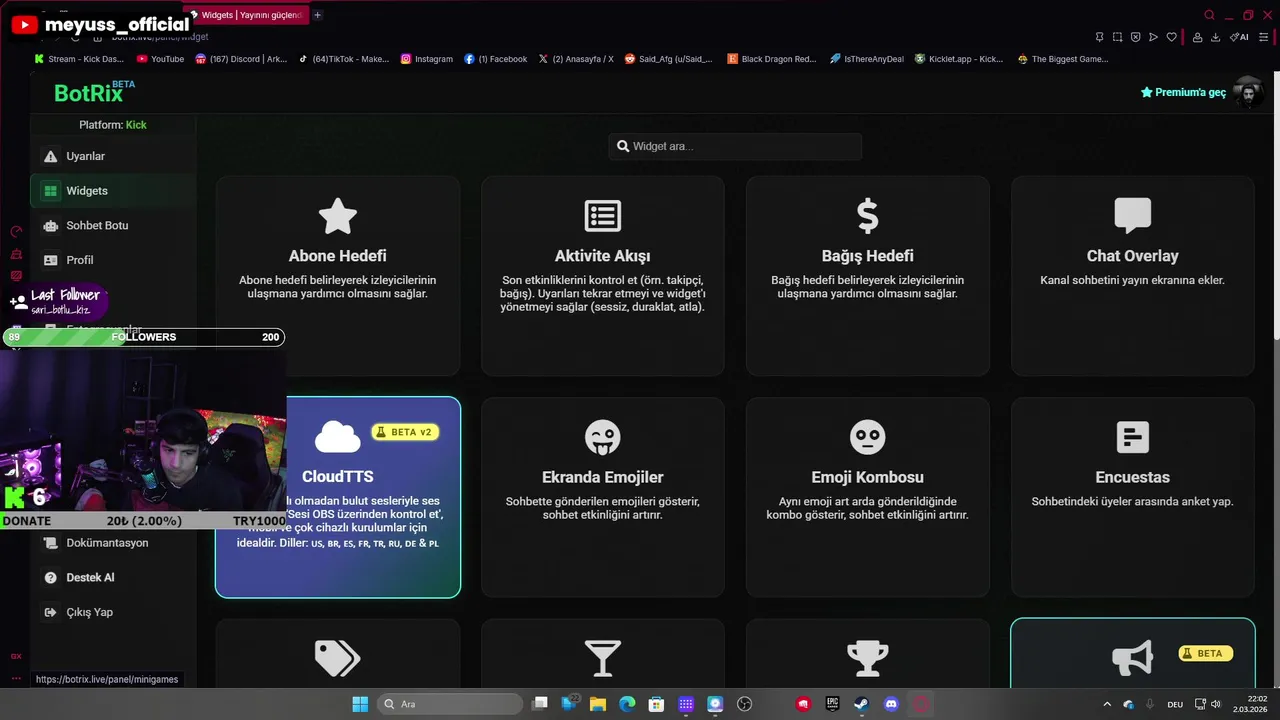The height and width of the screenshot is (720, 1280).
Task: Open the Stream - Kick Dashboard bookmark
Action: point(79,59)
